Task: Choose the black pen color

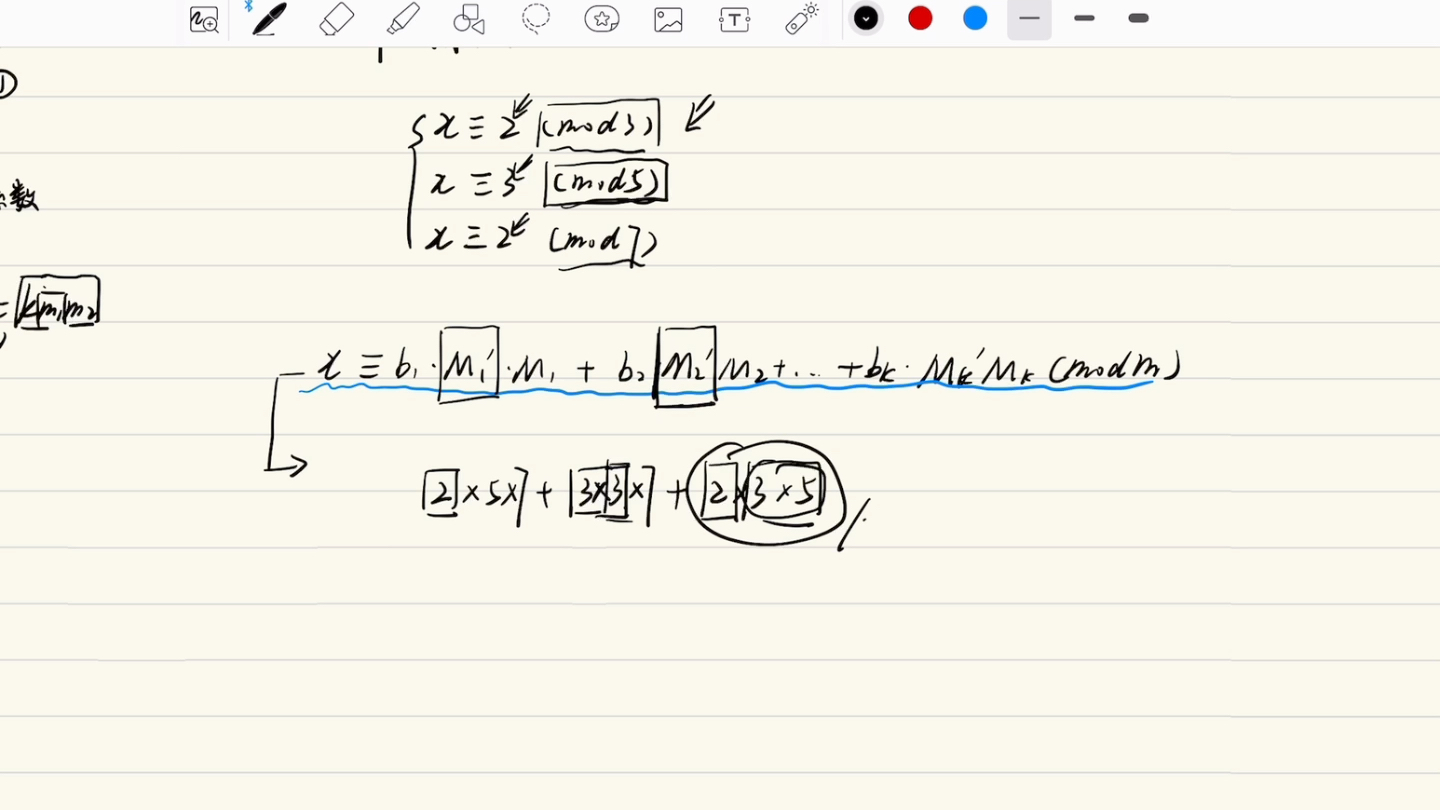Action: 866,18
